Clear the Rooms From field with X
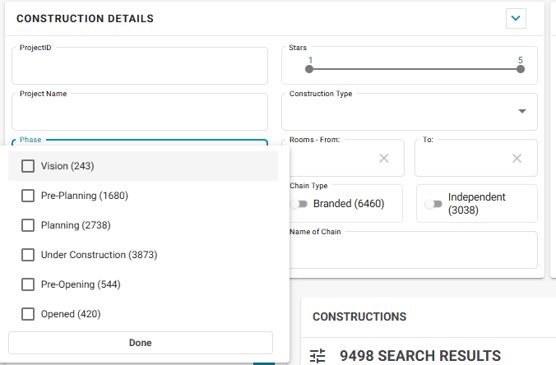Image resolution: width=556 pixels, height=365 pixels. (384, 158)
